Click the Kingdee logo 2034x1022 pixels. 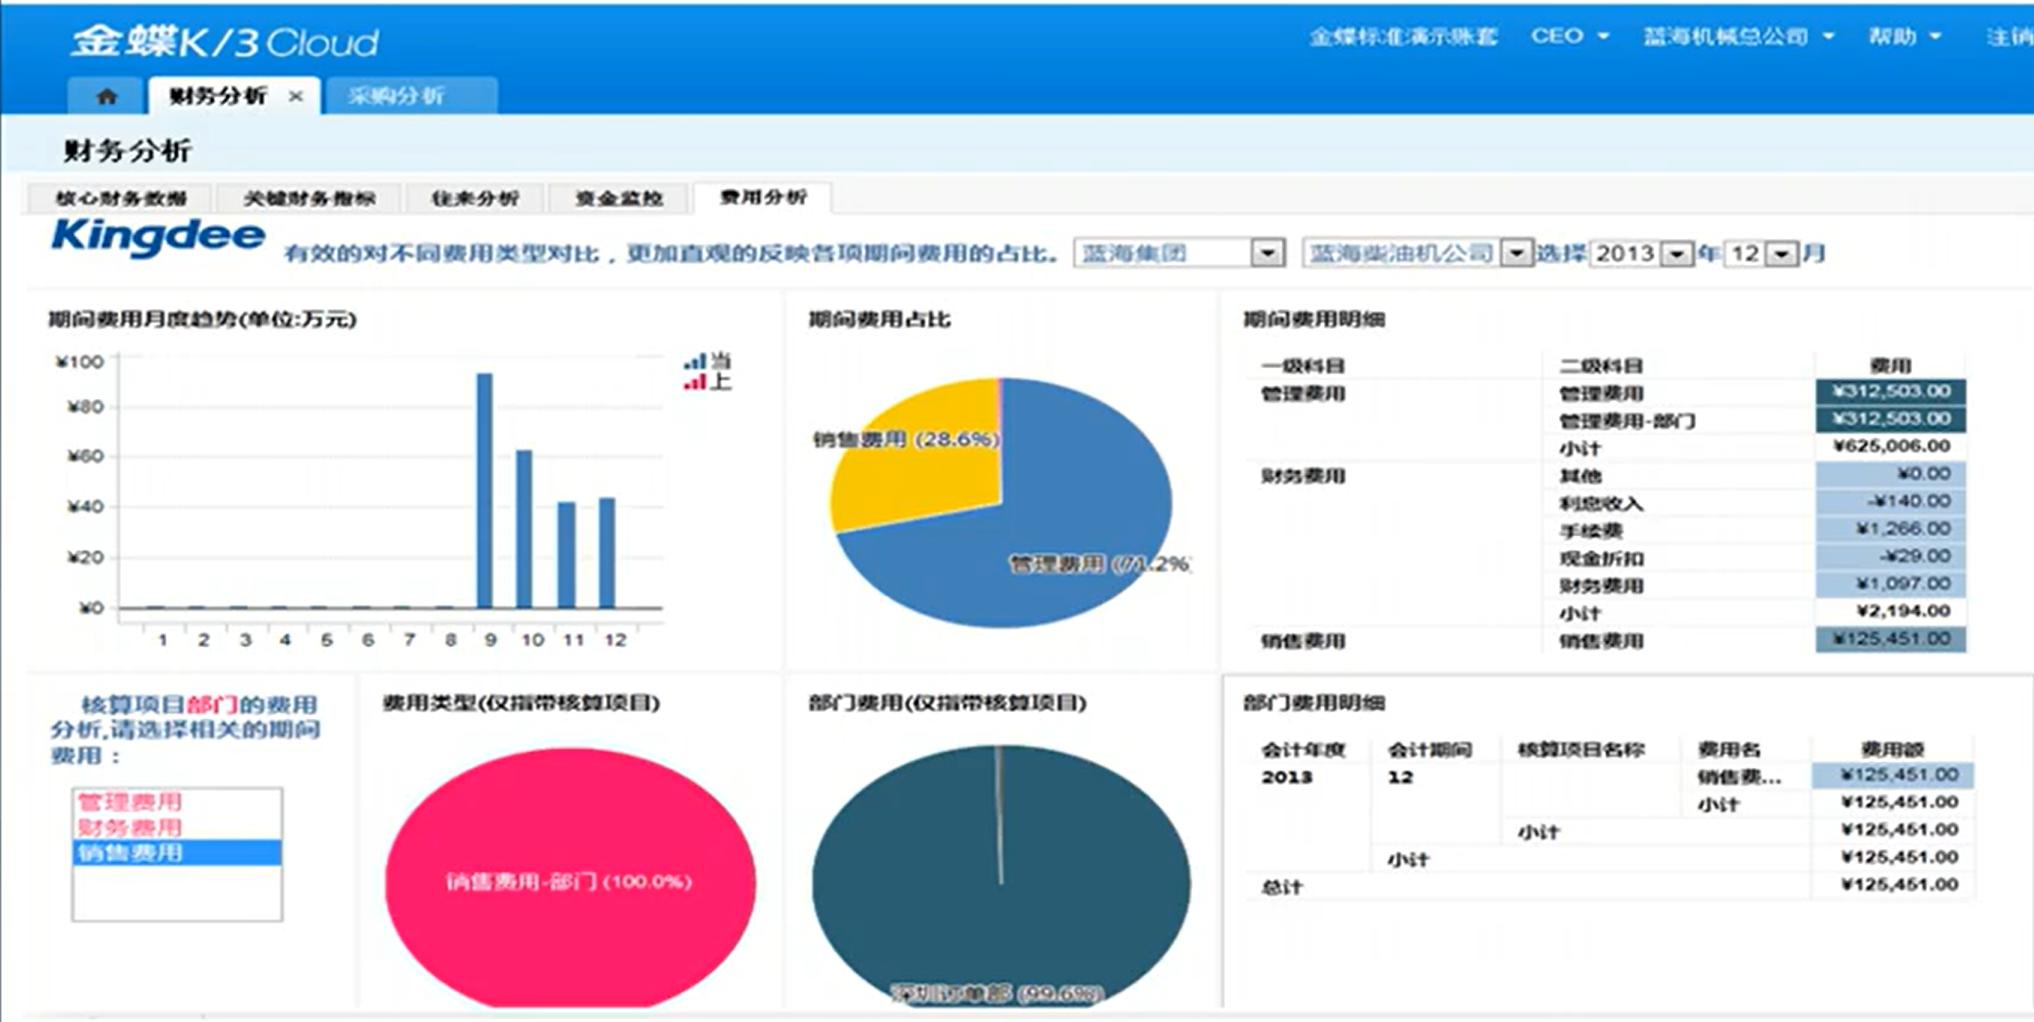click(x=158, y=237)
